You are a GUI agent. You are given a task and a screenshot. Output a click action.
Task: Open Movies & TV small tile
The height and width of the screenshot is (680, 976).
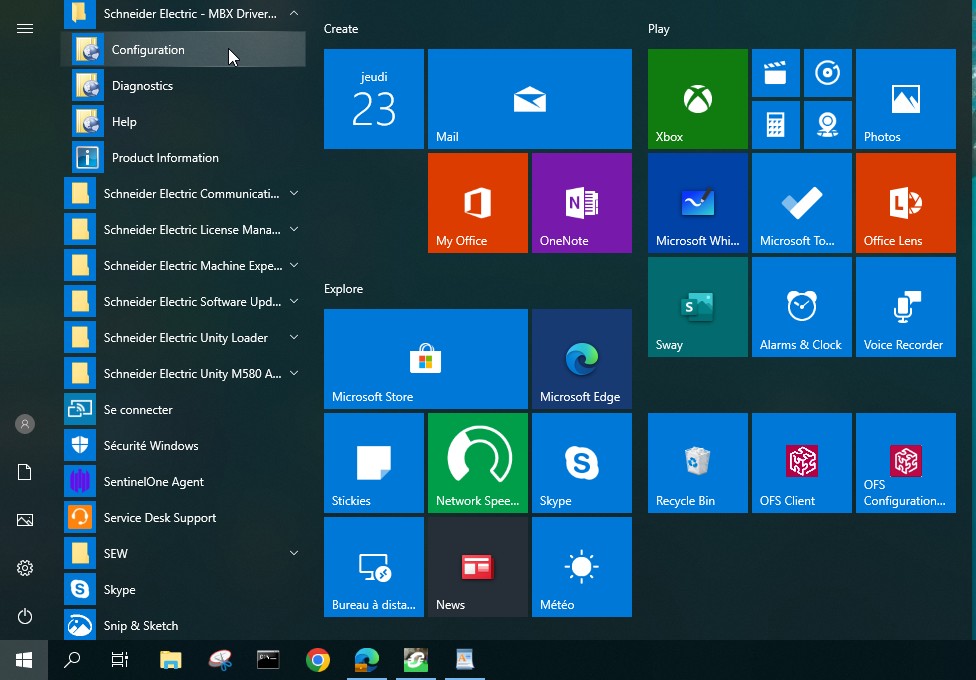[x=776, y=73]
